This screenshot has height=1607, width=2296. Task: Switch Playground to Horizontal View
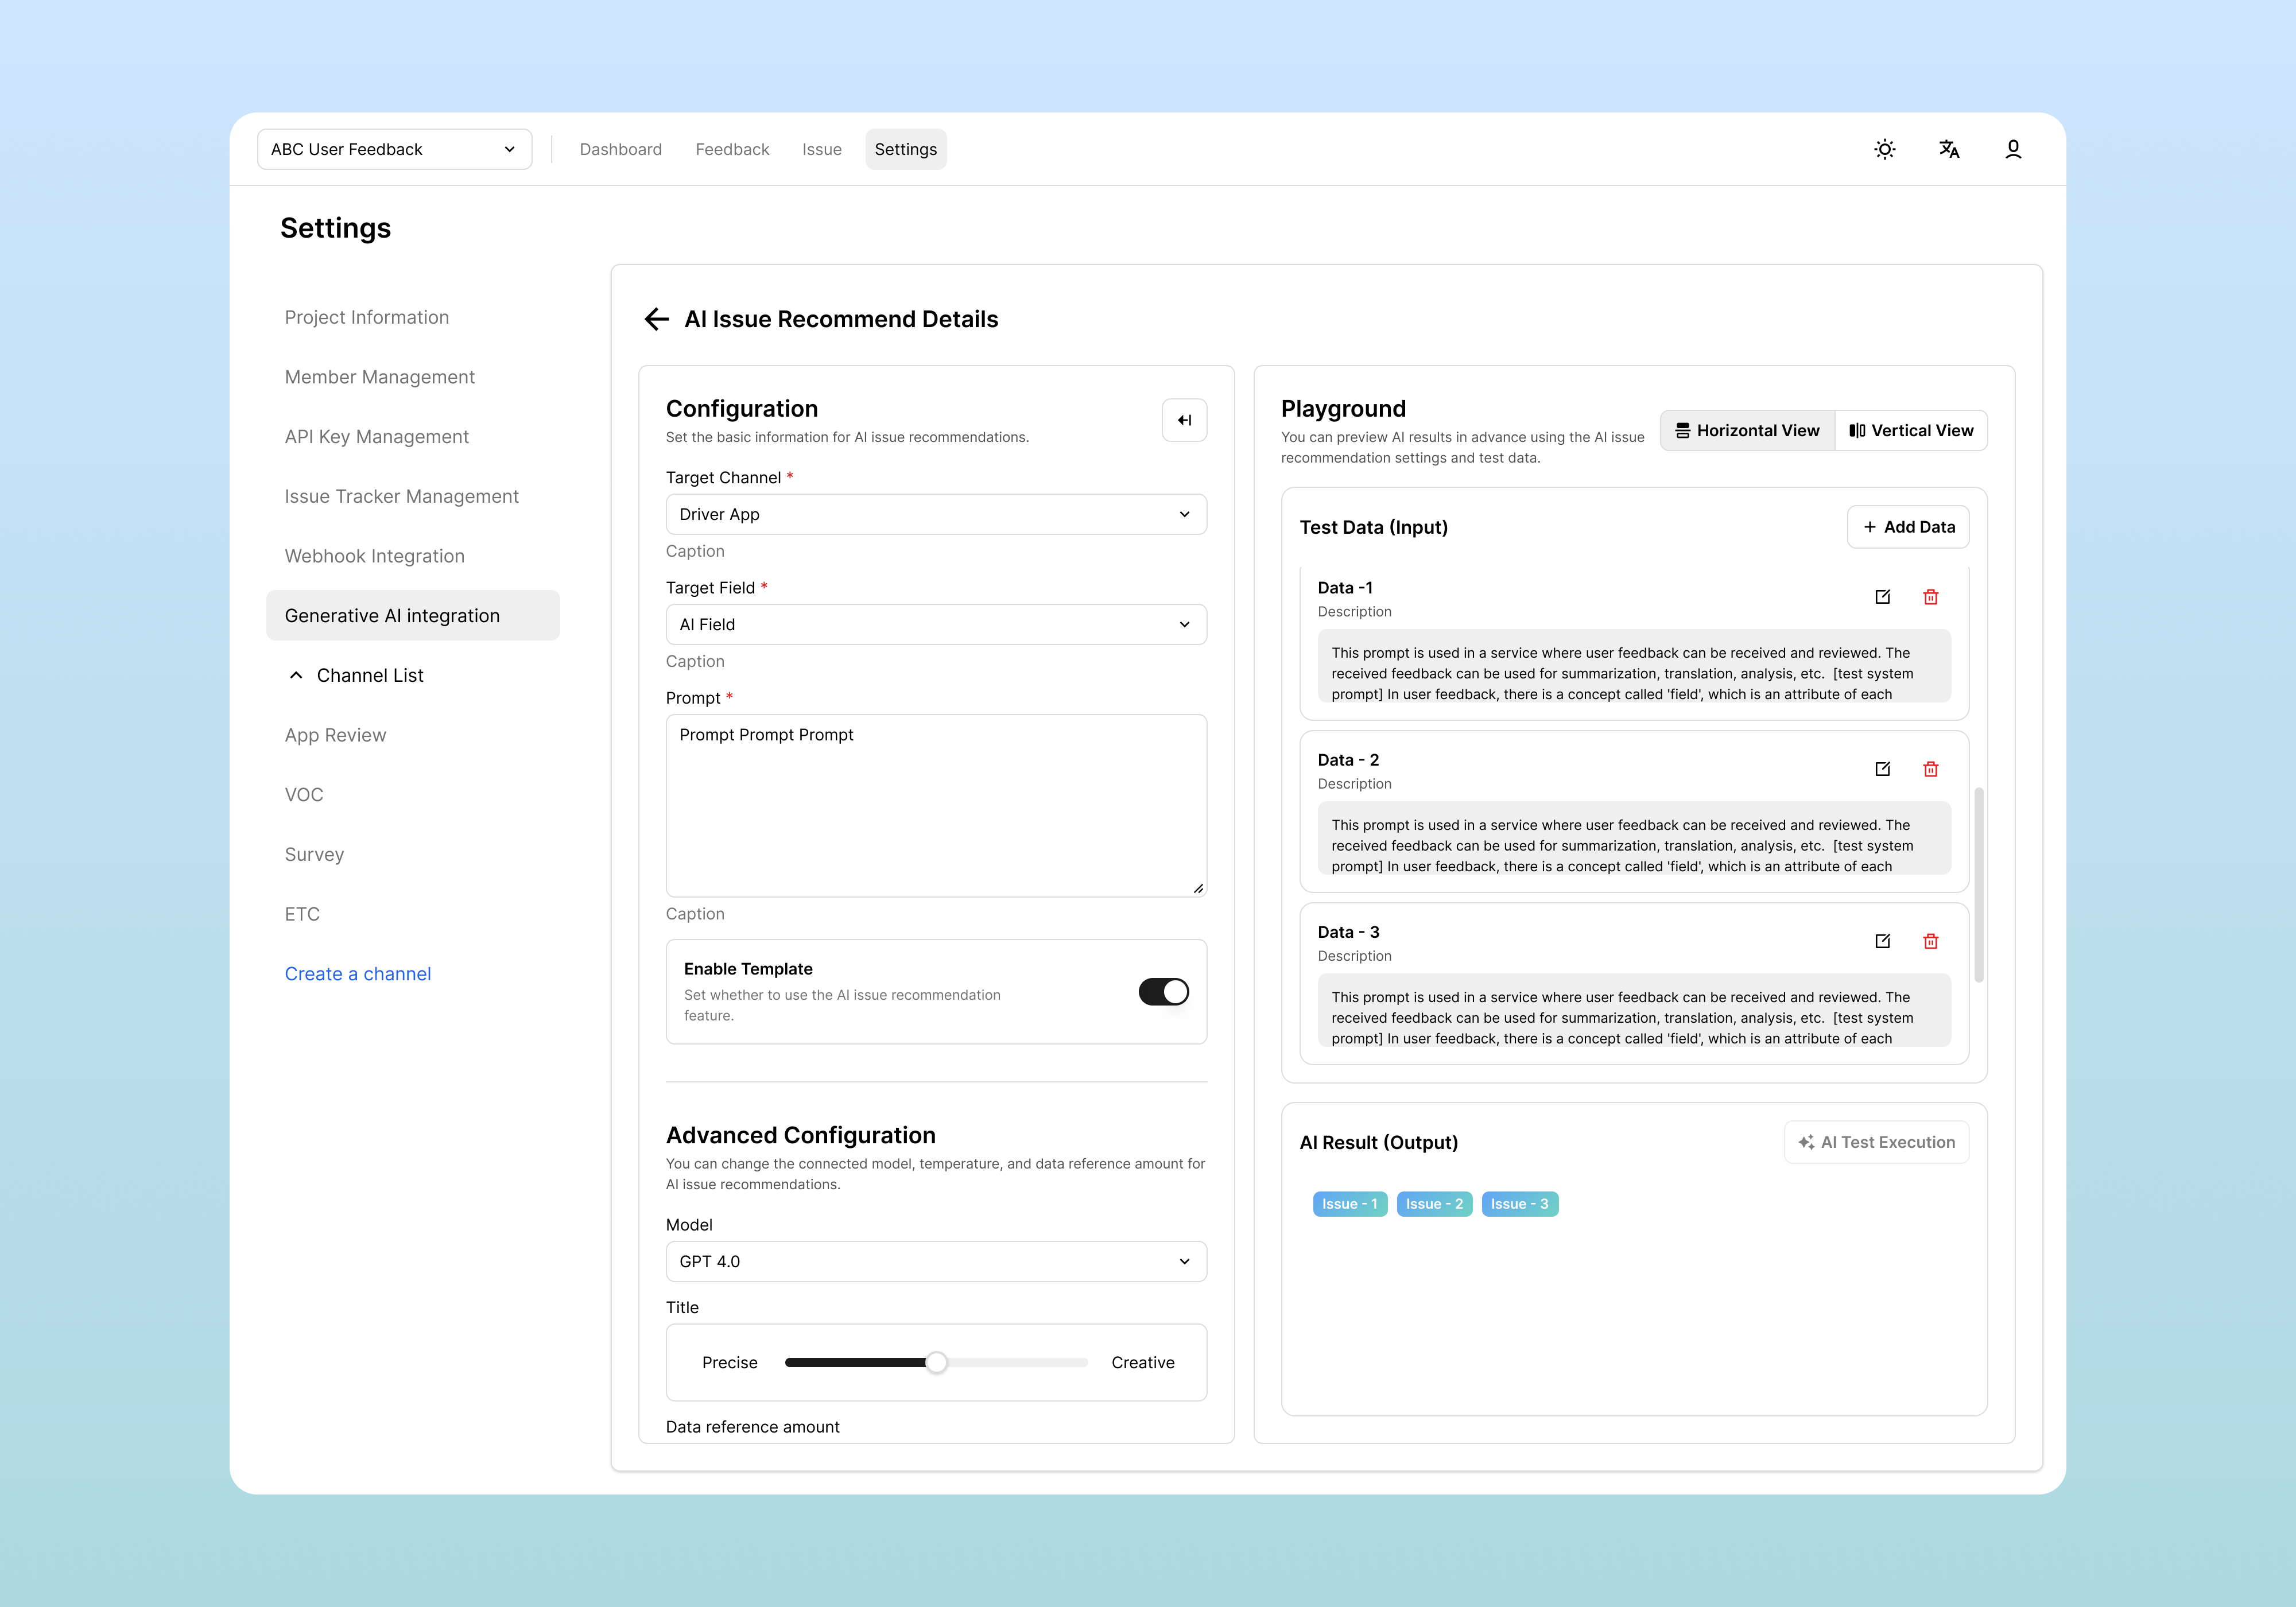pos(1747,430)
